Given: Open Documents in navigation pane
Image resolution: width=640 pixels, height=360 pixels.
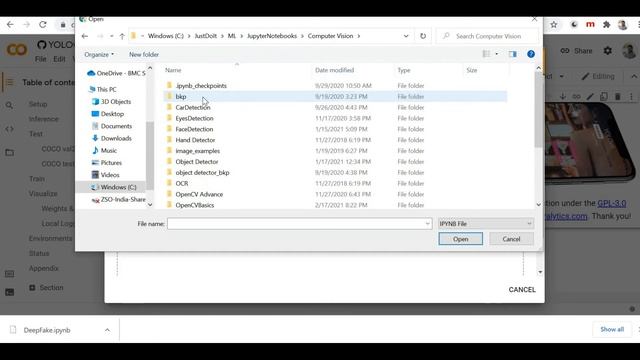Looking at the screenshot, I should [112, 126].
